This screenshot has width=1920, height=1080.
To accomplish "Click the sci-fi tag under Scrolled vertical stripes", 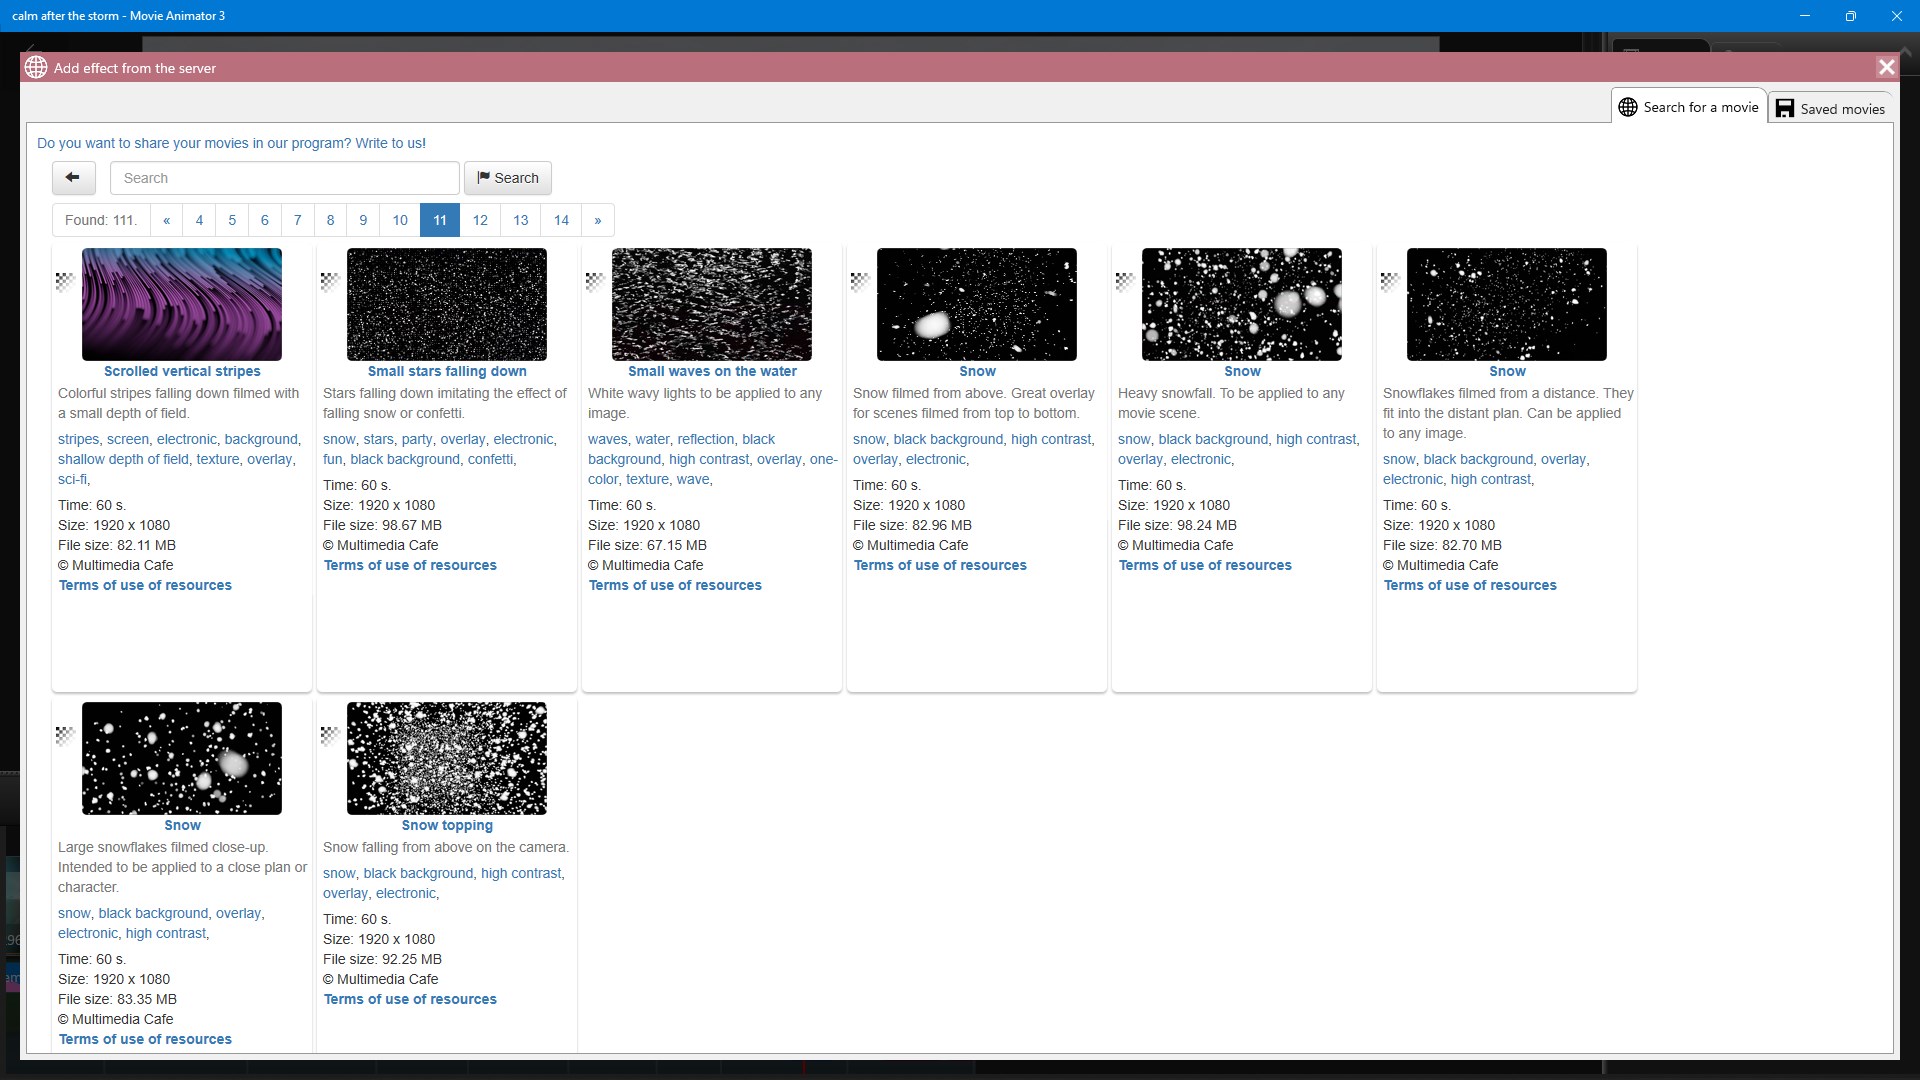I will (72, 478).
